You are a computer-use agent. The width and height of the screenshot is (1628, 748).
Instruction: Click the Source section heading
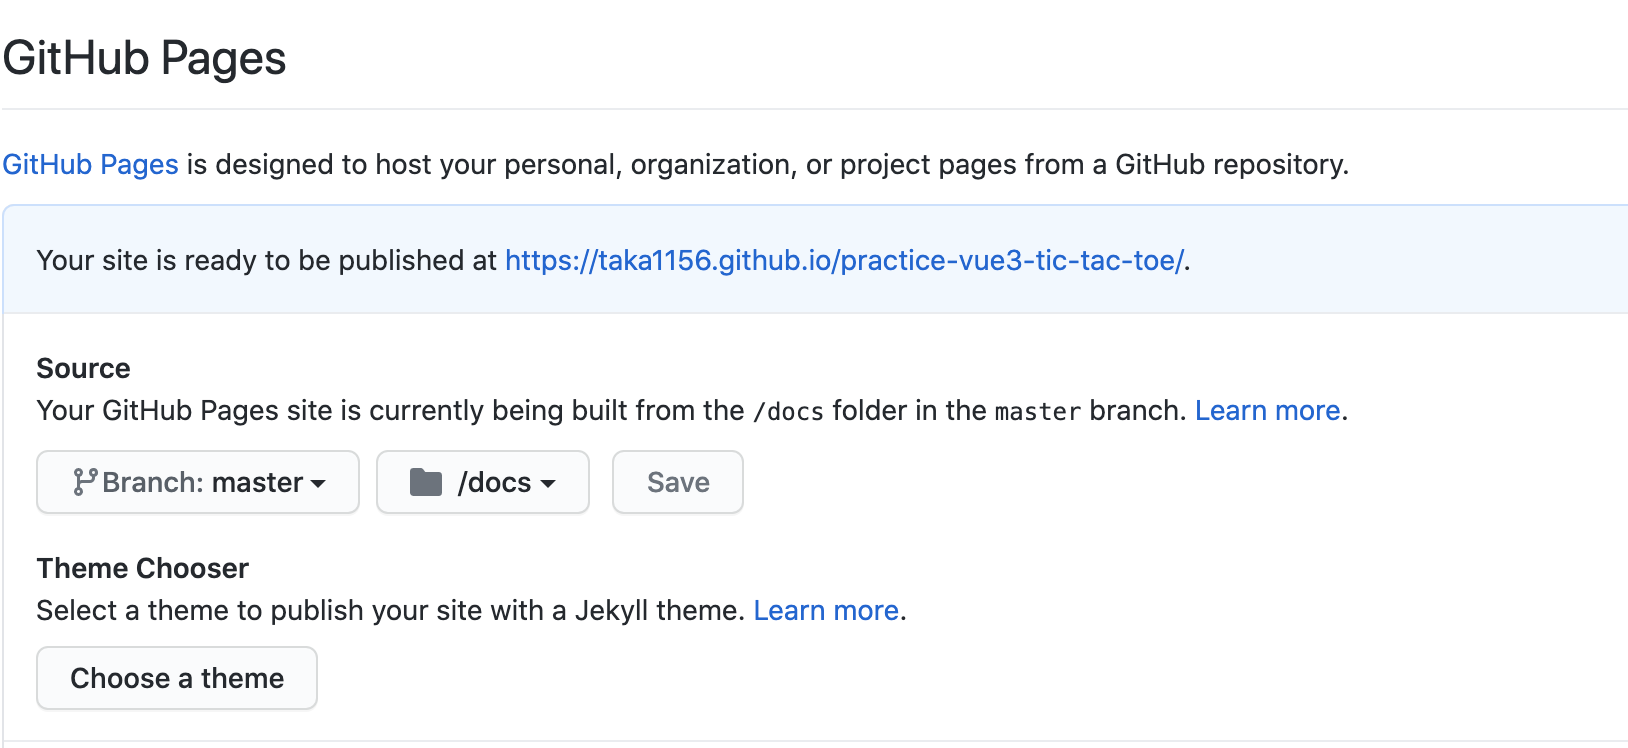pyautogui.click(x=83, y=368)
